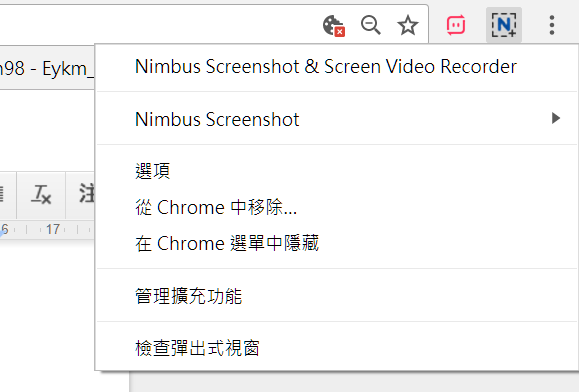Click the zoom-out magnifier icon in the address bar
This screenshot has height=392, width=579.
point(370,25)
